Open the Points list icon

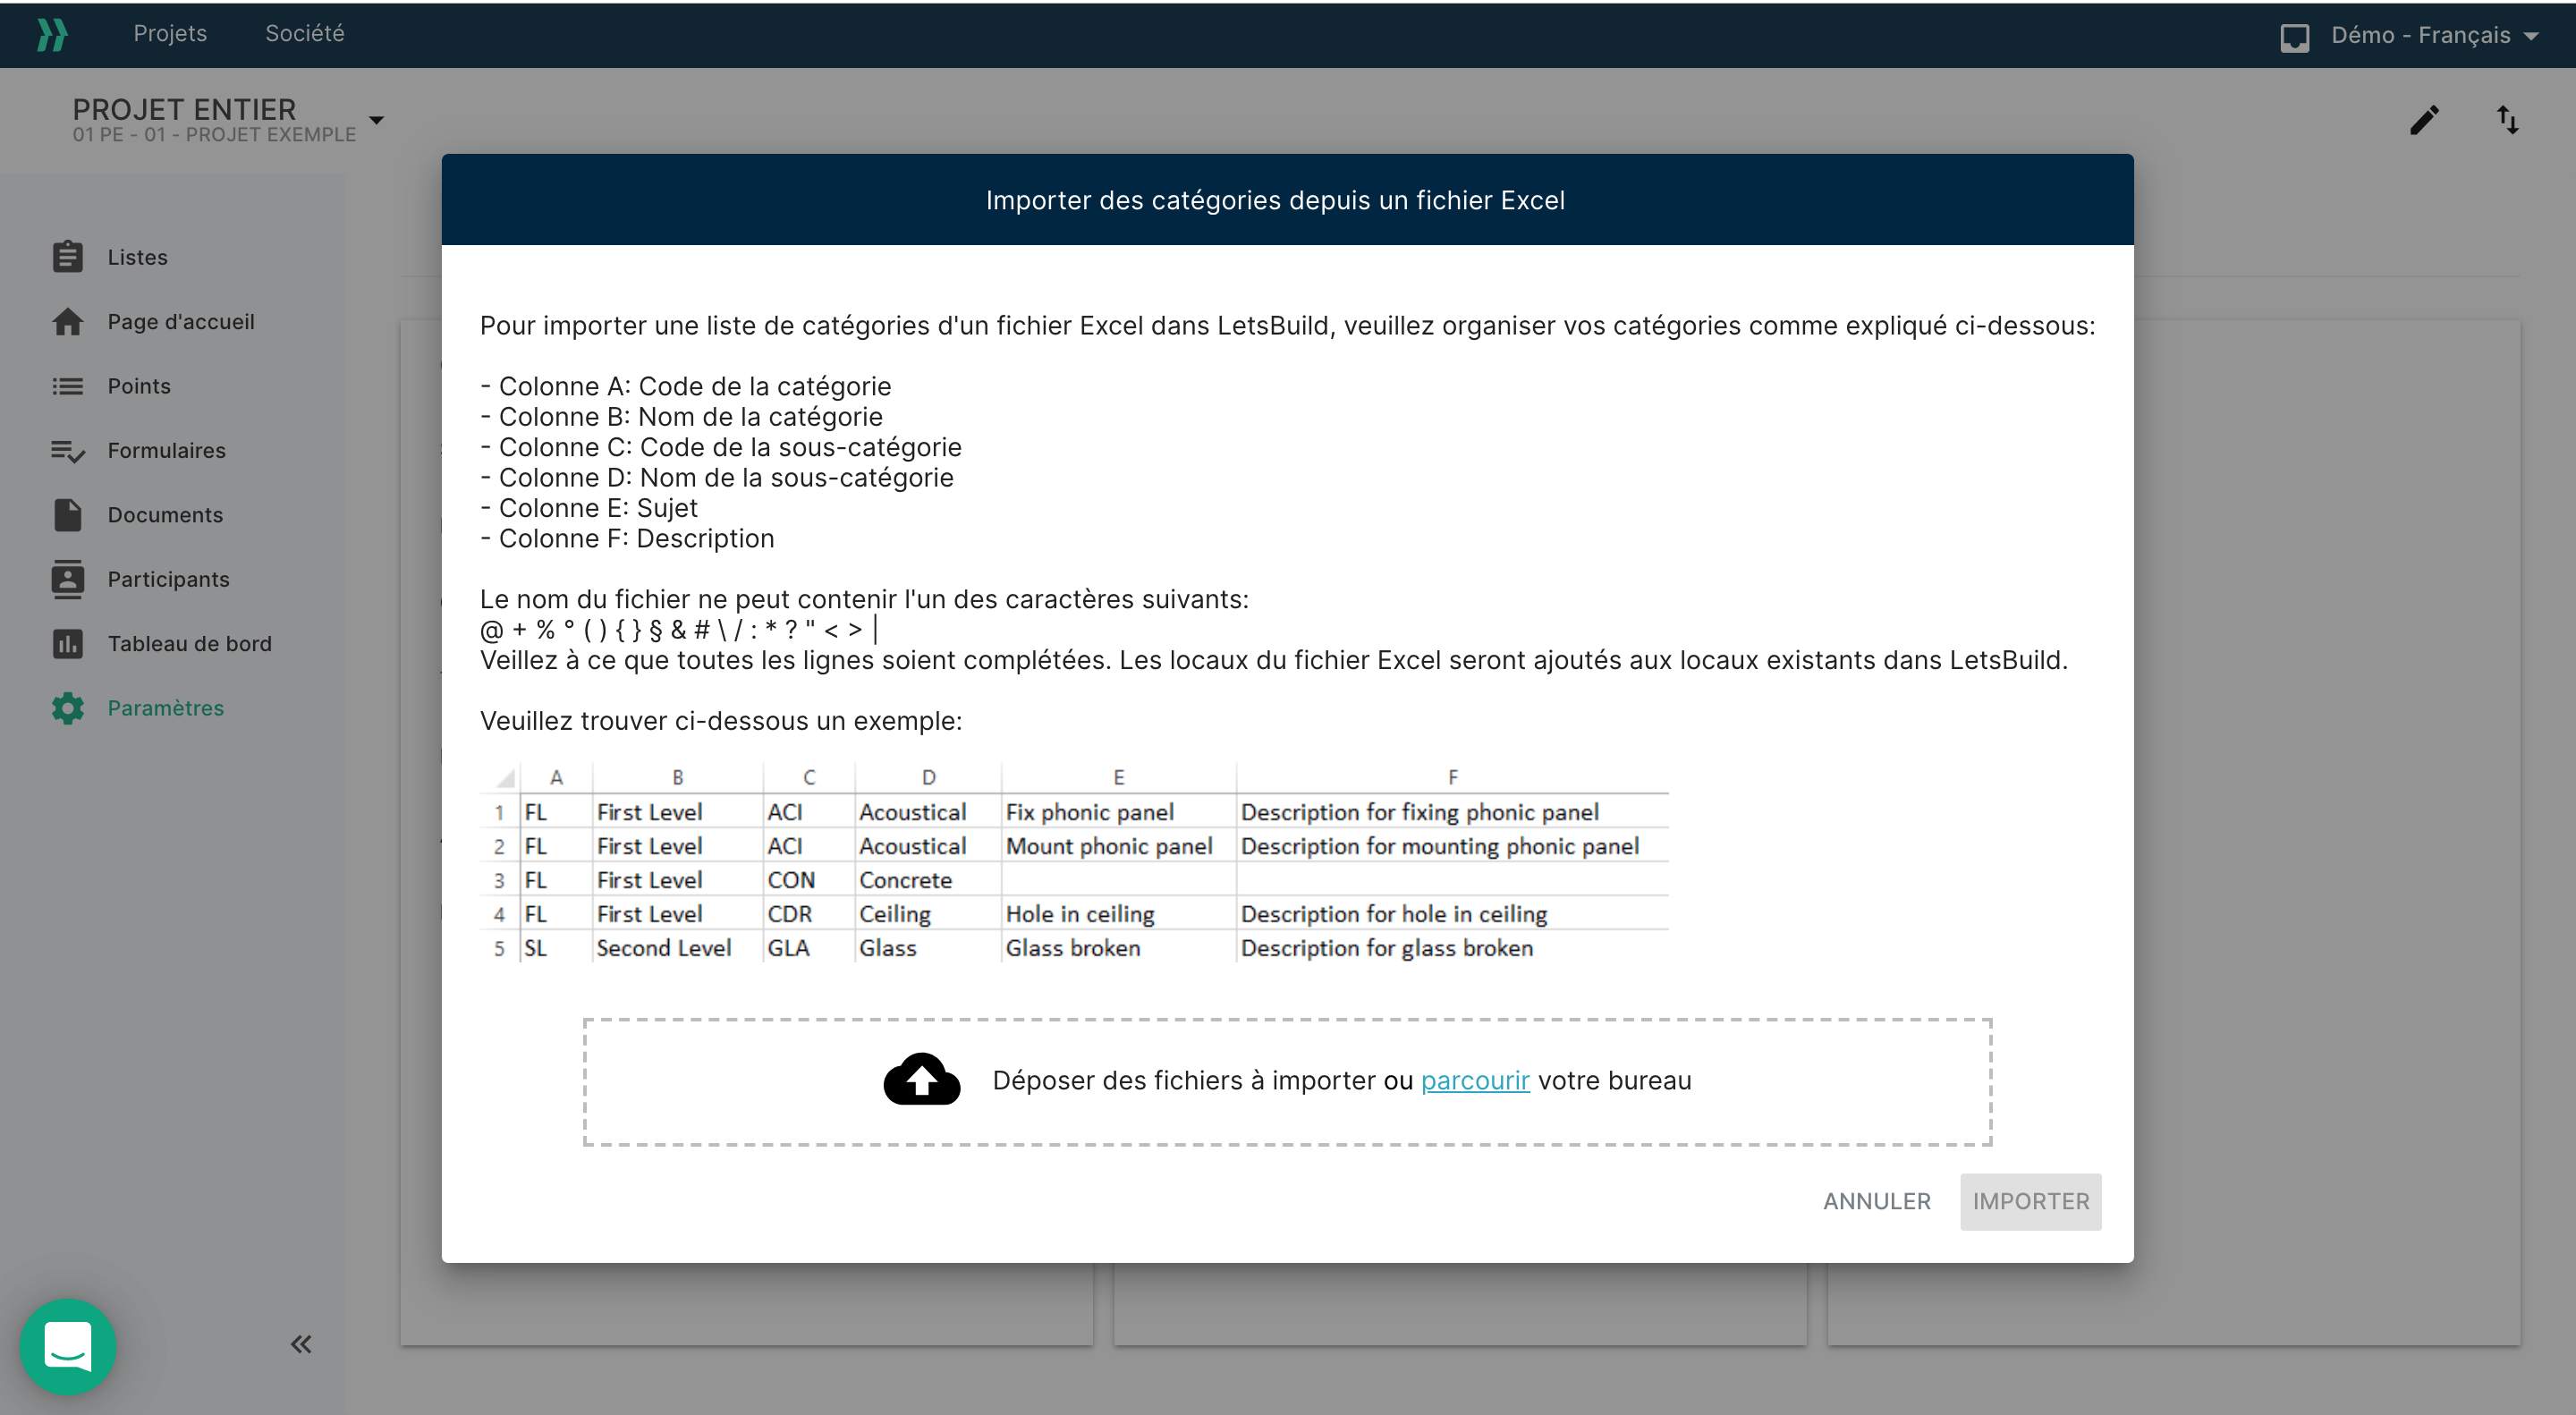(x=67, y=386)
